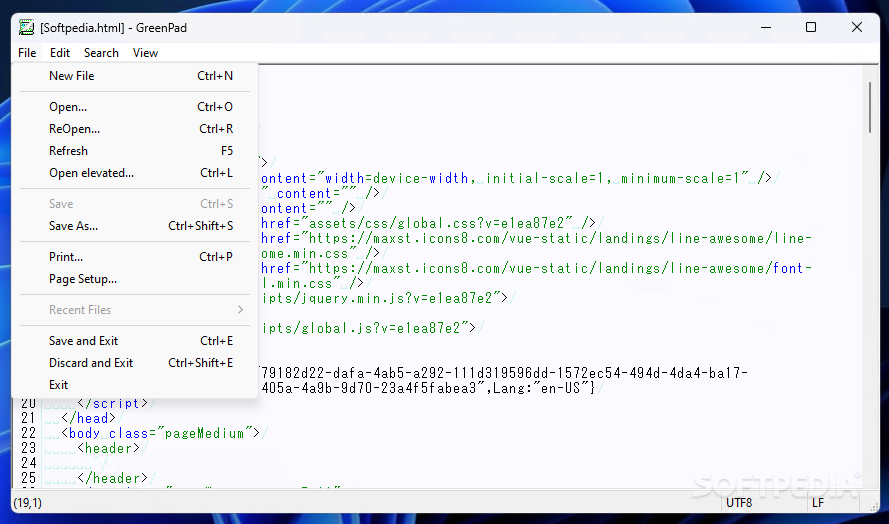889x524 pixels.
Task: Click Refresh in the File menu
Action: (x=135, y=151)
